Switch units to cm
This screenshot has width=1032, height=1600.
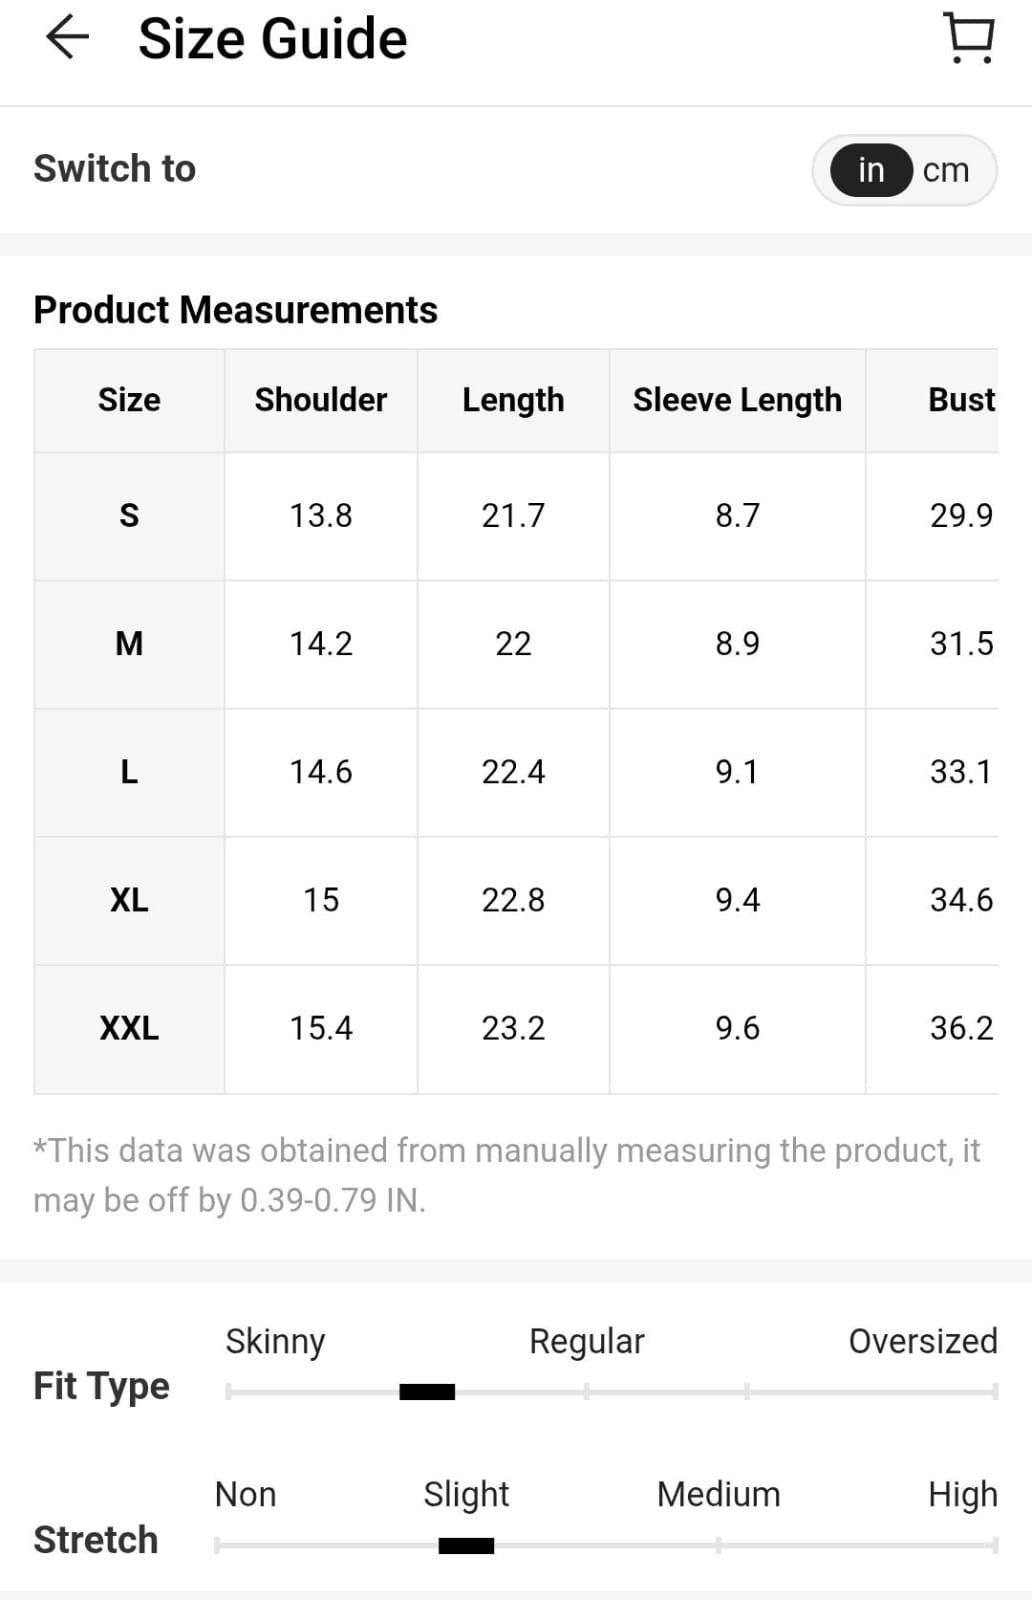coord(946,170)
